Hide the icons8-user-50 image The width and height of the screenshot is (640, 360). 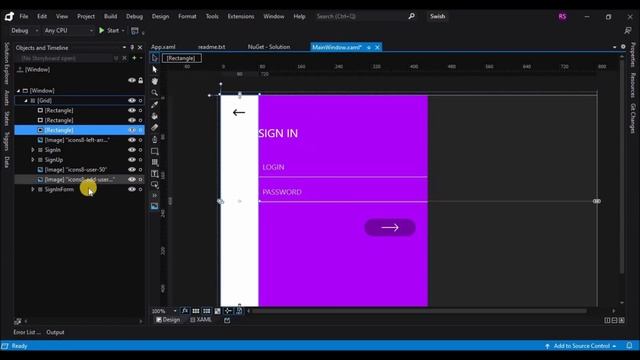pyautogui.click(x=131, y=169)
